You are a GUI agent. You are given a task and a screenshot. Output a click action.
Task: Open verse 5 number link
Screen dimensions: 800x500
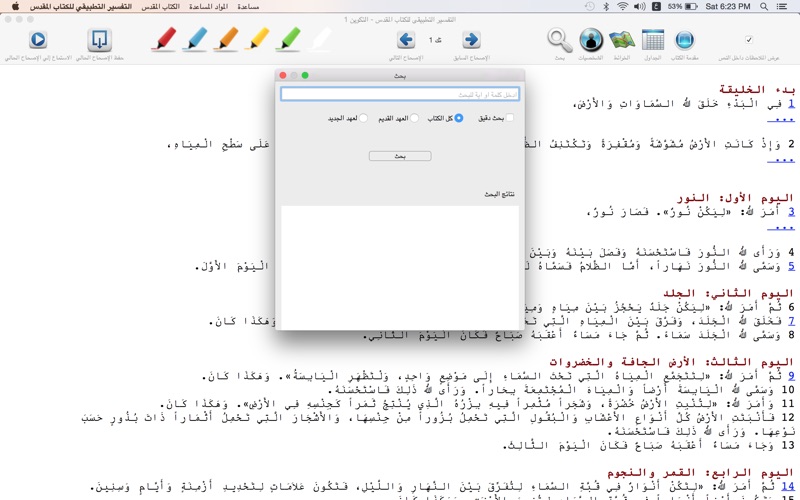791,266
